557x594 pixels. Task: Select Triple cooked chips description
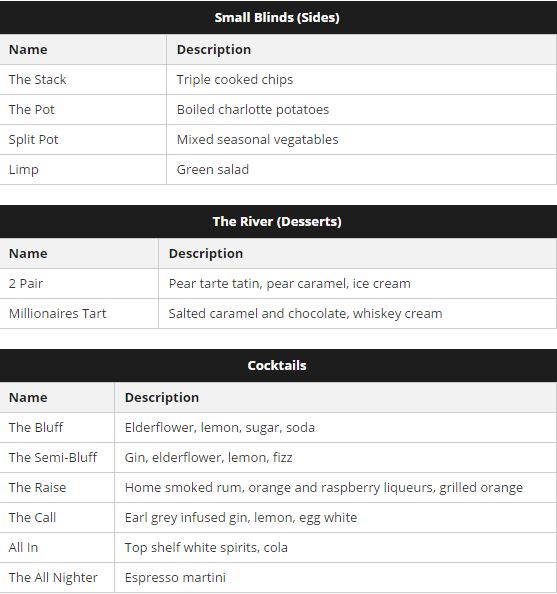235,80
